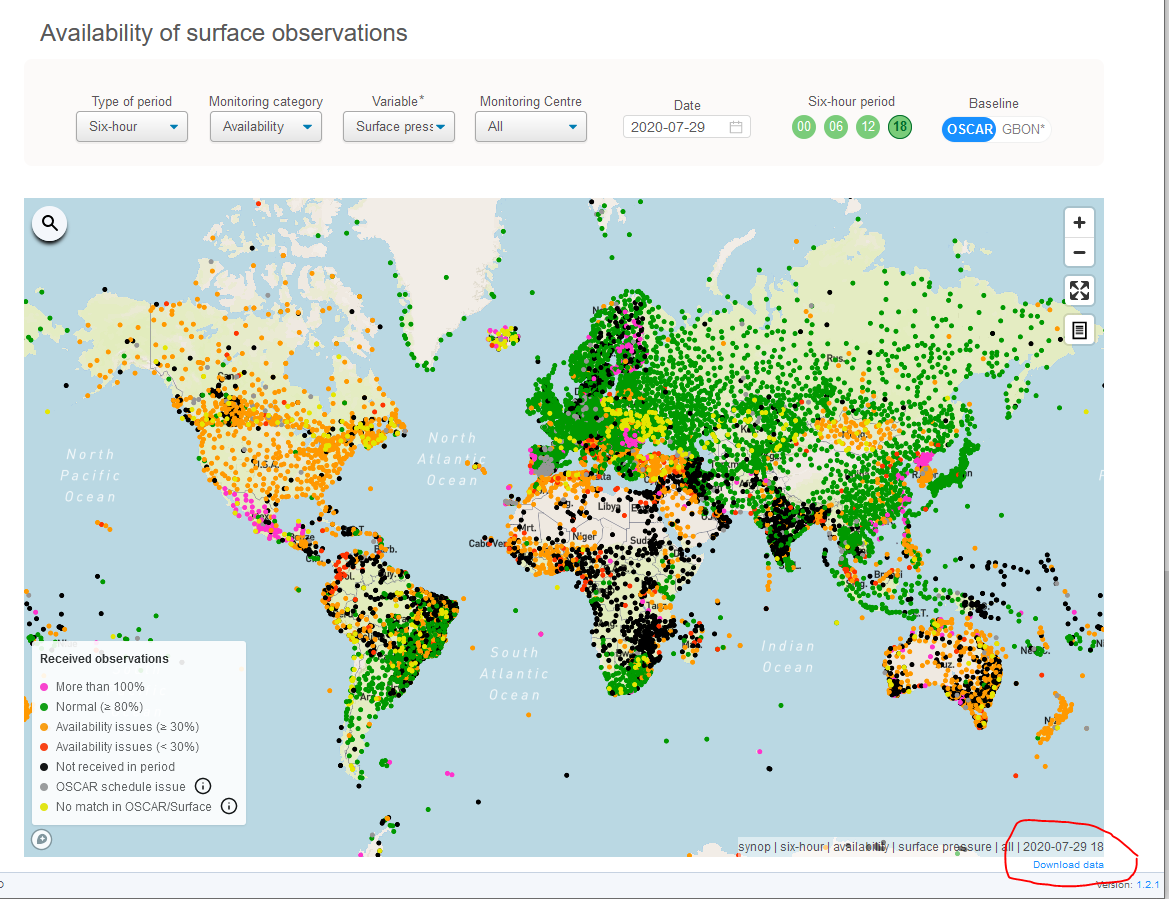Click the 'Indian Ocean' map label
Viewport: 1169px width, 899px height.
pyautogui.click(x=788, y=657)
